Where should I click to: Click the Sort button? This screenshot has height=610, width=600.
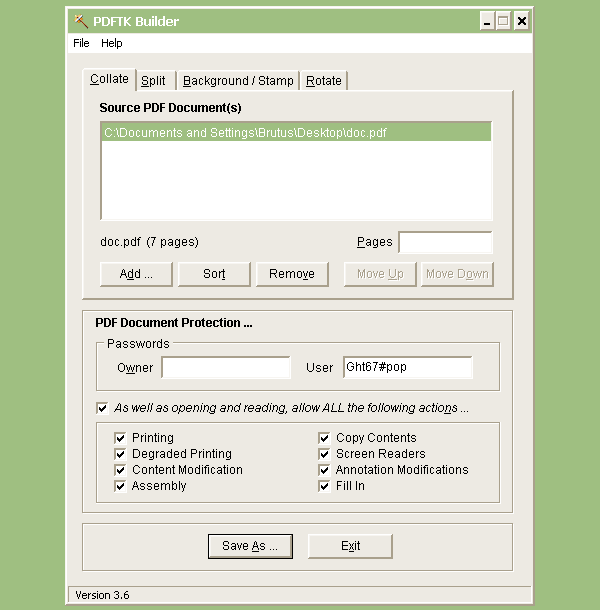point(214,274)
